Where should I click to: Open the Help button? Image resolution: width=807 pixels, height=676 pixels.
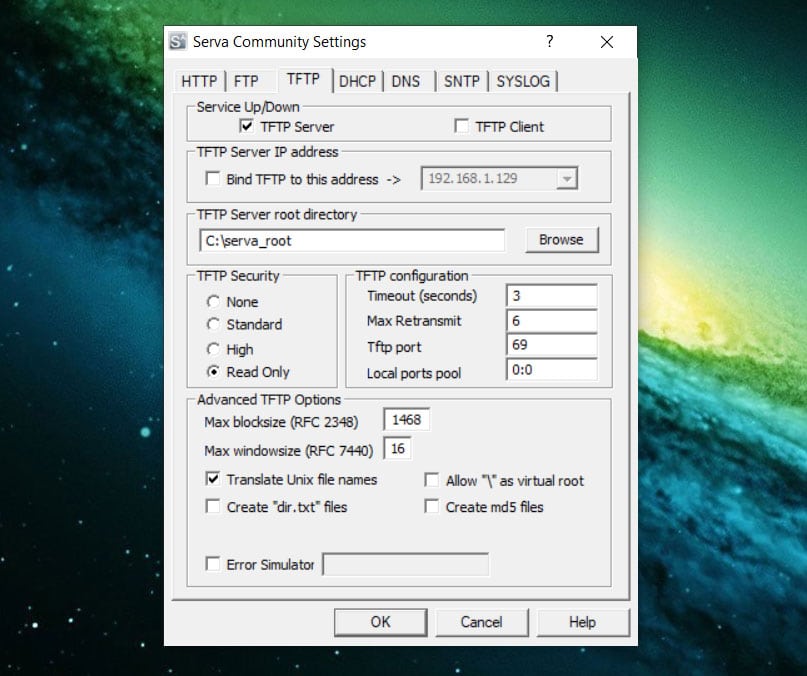[583, 622]
